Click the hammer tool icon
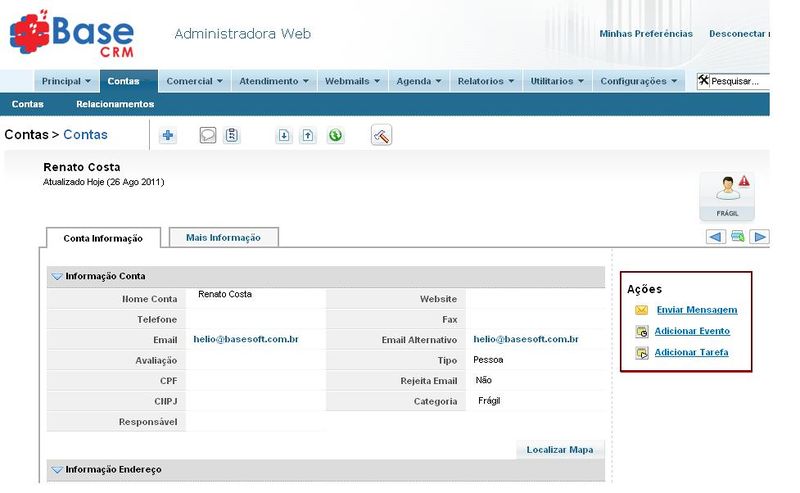 [382, 135]
